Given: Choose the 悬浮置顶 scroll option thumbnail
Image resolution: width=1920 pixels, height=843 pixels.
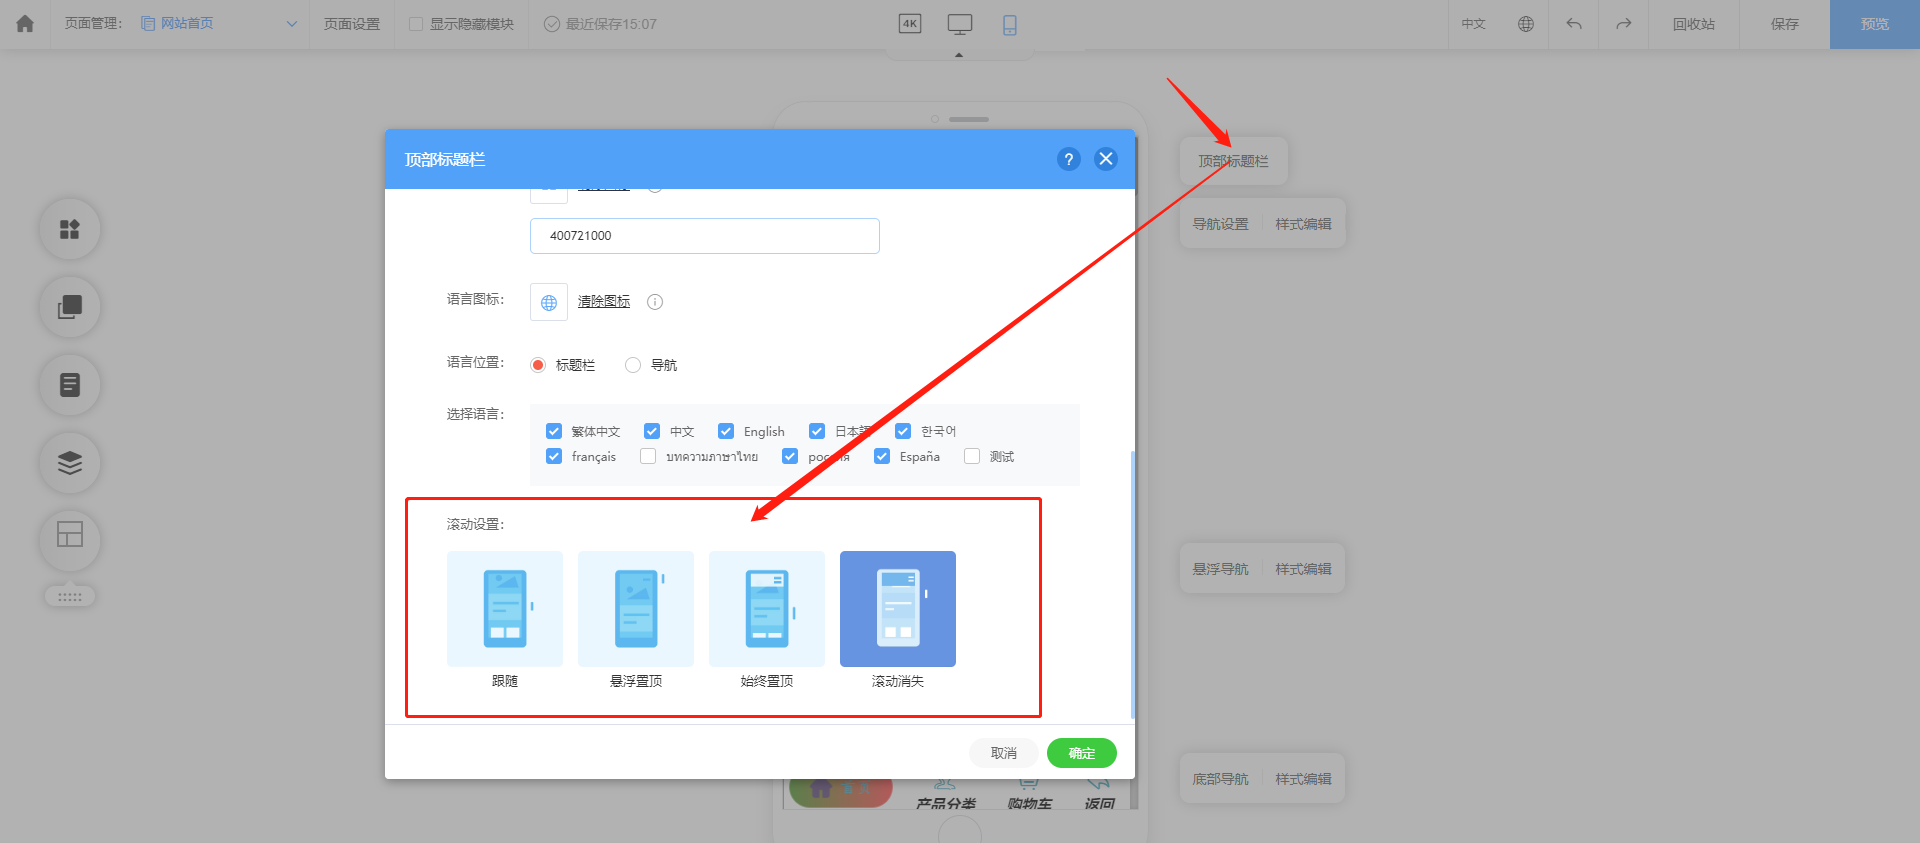Looking at the screenshot, I should pyautogui.click(x=636, y=609).
